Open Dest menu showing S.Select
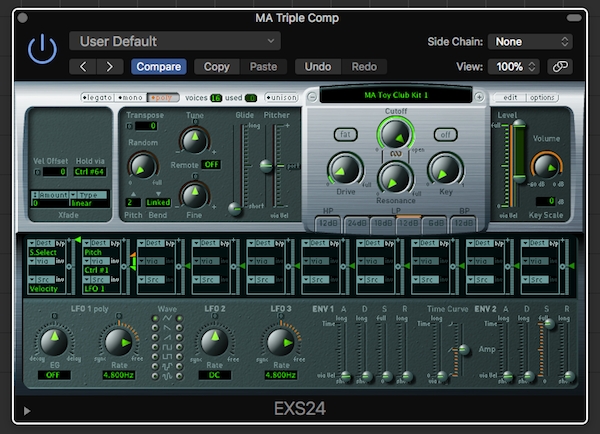600x434 pixels. (x=41, y=243)
